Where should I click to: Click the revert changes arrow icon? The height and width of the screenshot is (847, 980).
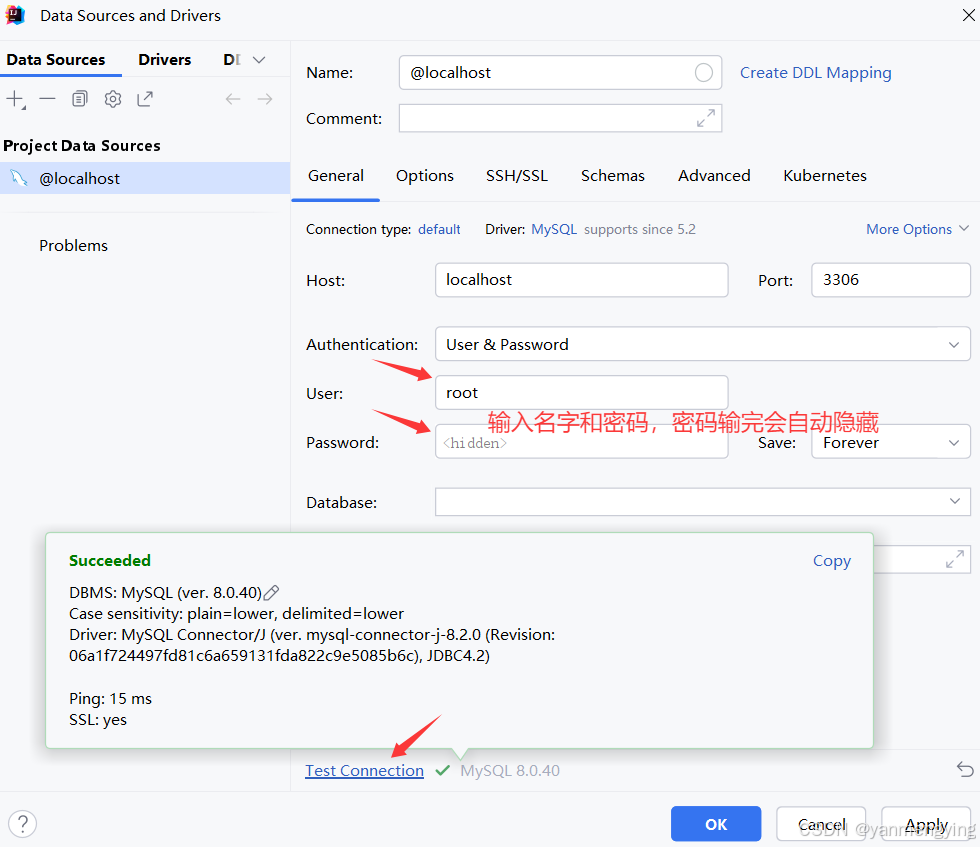click(x=965, y=769)
